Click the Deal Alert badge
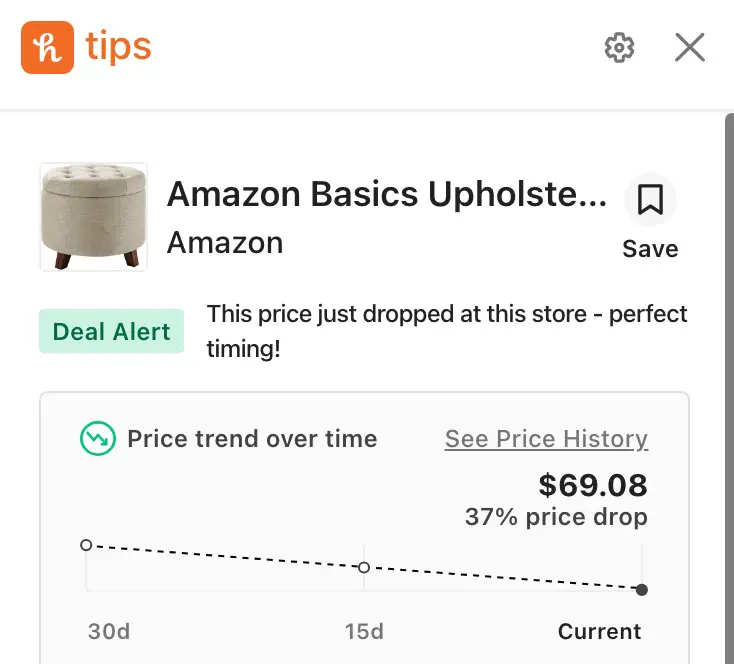 coord(111,331)
